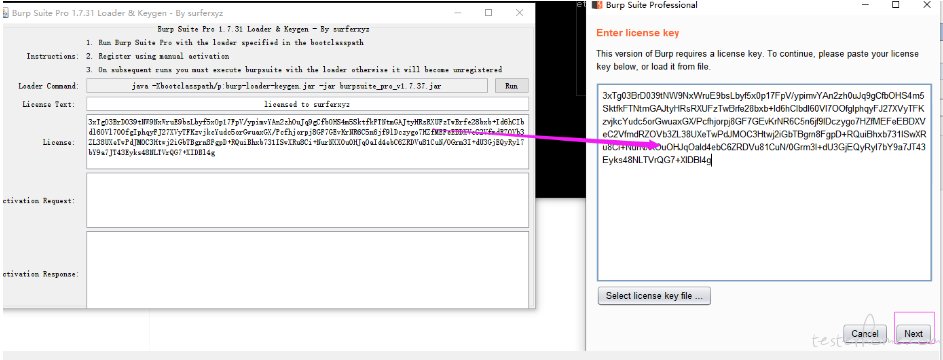Click Cancel in Burp Suite Professional dialog

click(865, 334)
